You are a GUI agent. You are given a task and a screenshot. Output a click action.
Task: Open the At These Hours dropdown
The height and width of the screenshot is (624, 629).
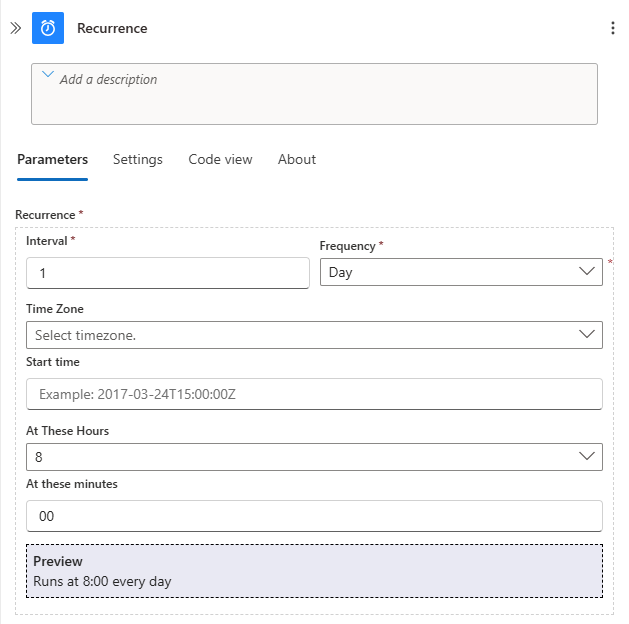click(x=314, y=457)
